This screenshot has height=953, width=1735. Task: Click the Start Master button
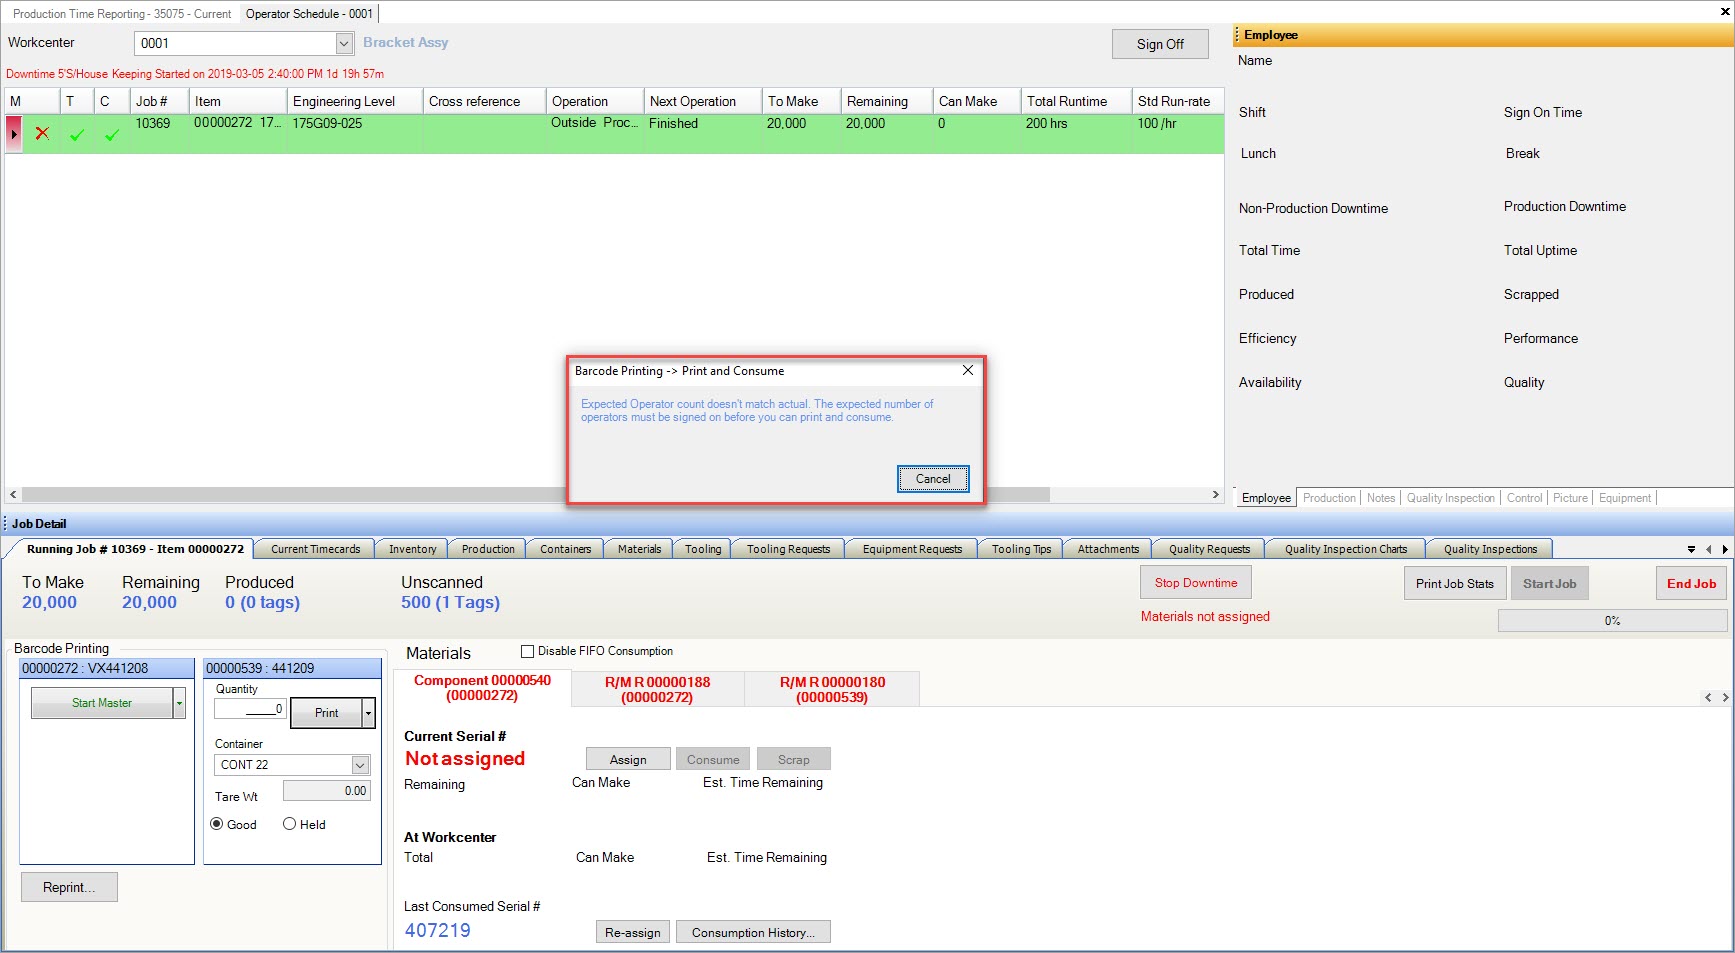(x=102, y=703)
